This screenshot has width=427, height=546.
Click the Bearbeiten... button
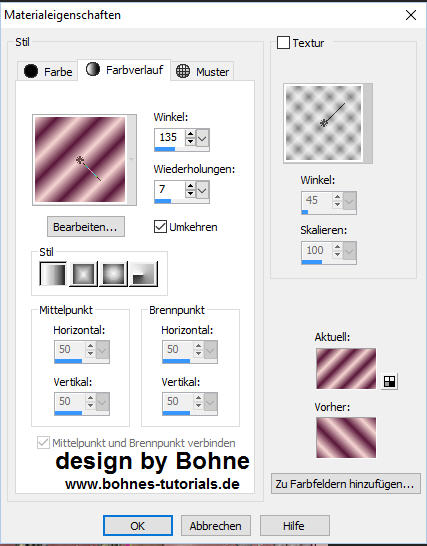tap(86, 227)
